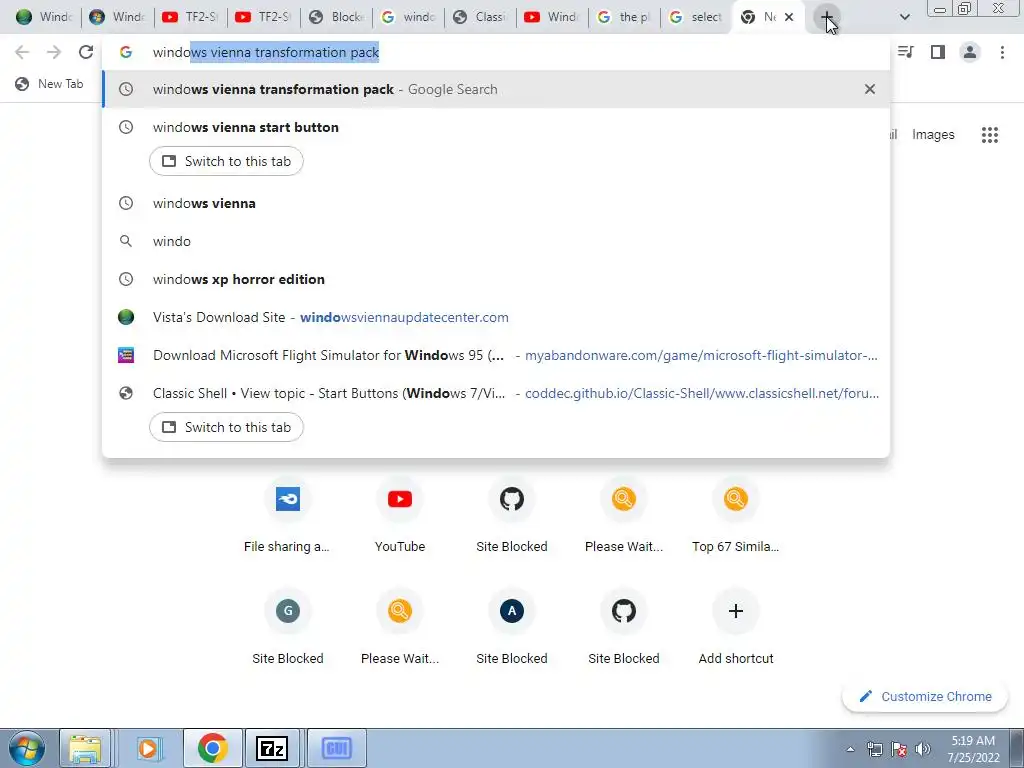Open the G Site Blocked shortcut
Viewport: 1024px width, 768px height.
pyautogui.click(x=287, y=629)
